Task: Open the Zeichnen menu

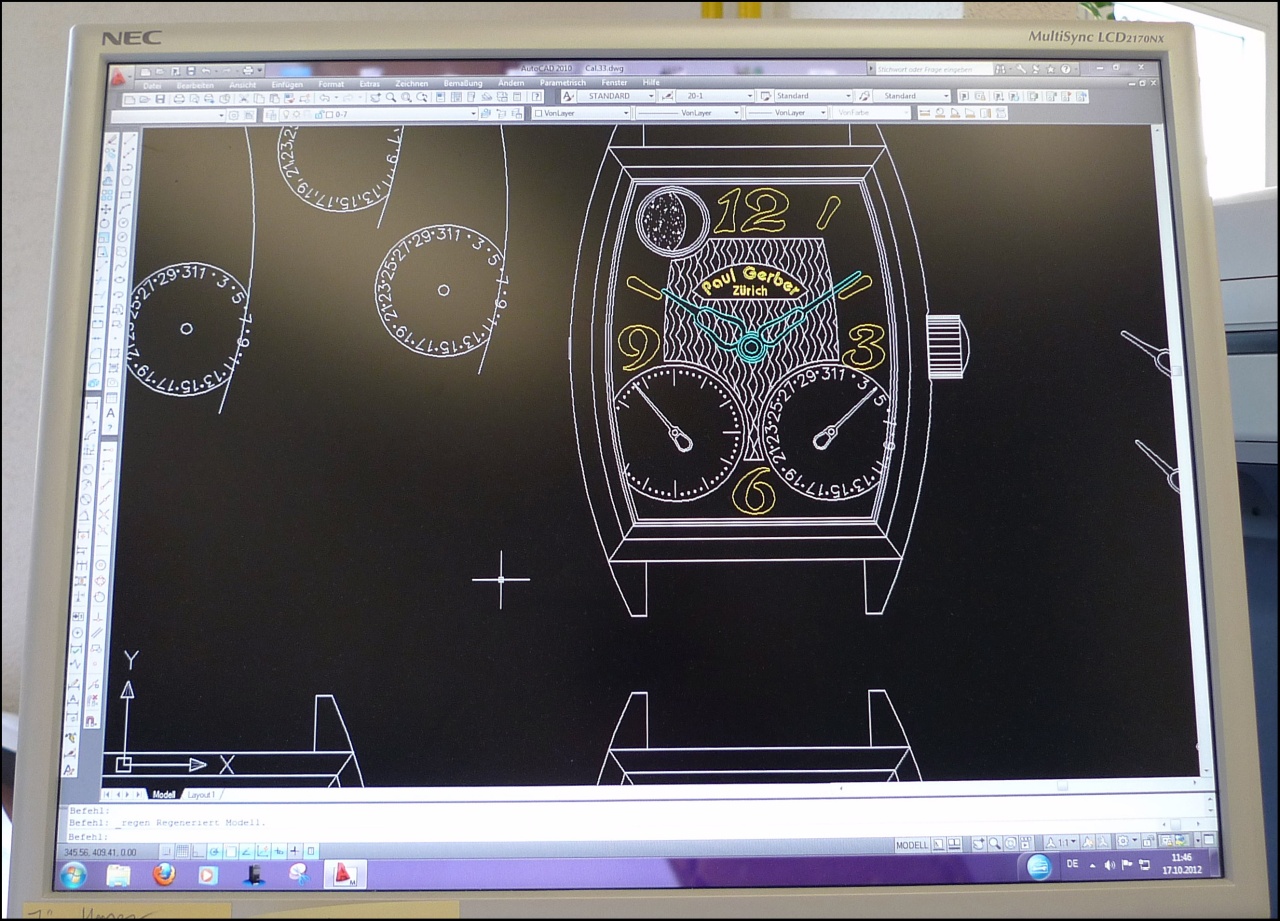Action: (411, 83)
